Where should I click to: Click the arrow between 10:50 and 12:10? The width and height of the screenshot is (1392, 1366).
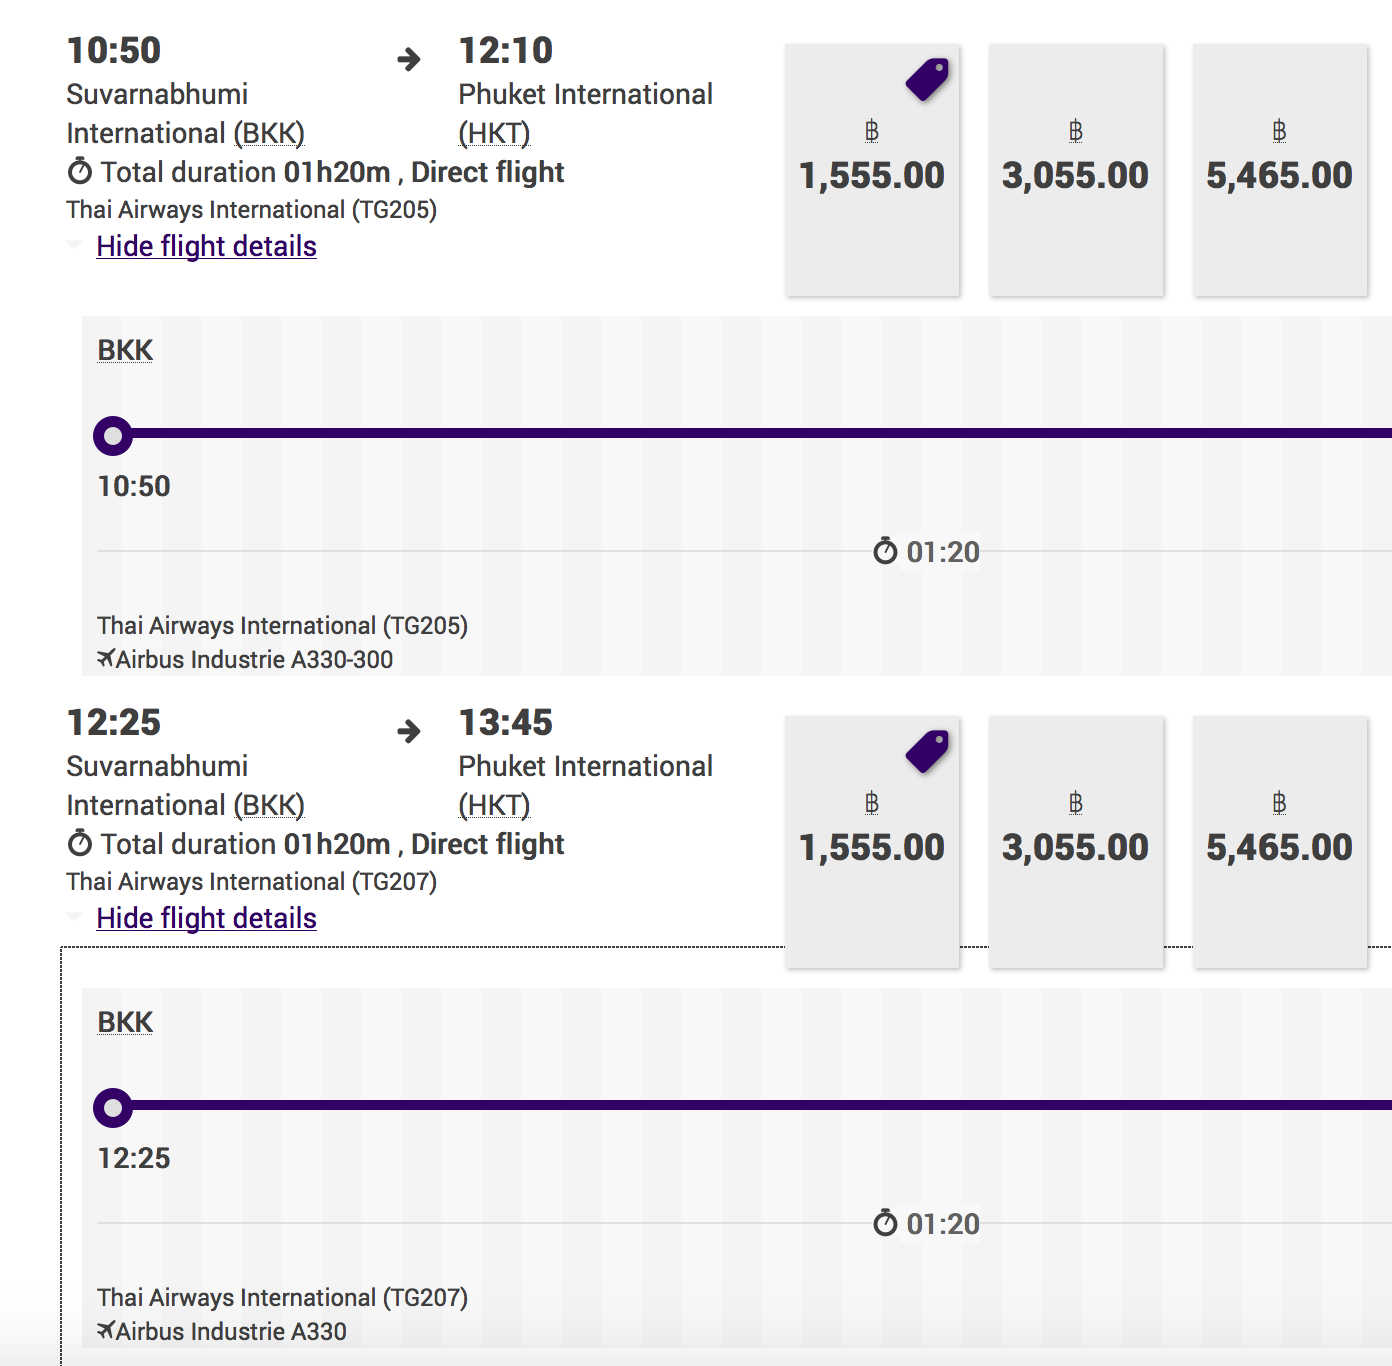tap(409, 59)
